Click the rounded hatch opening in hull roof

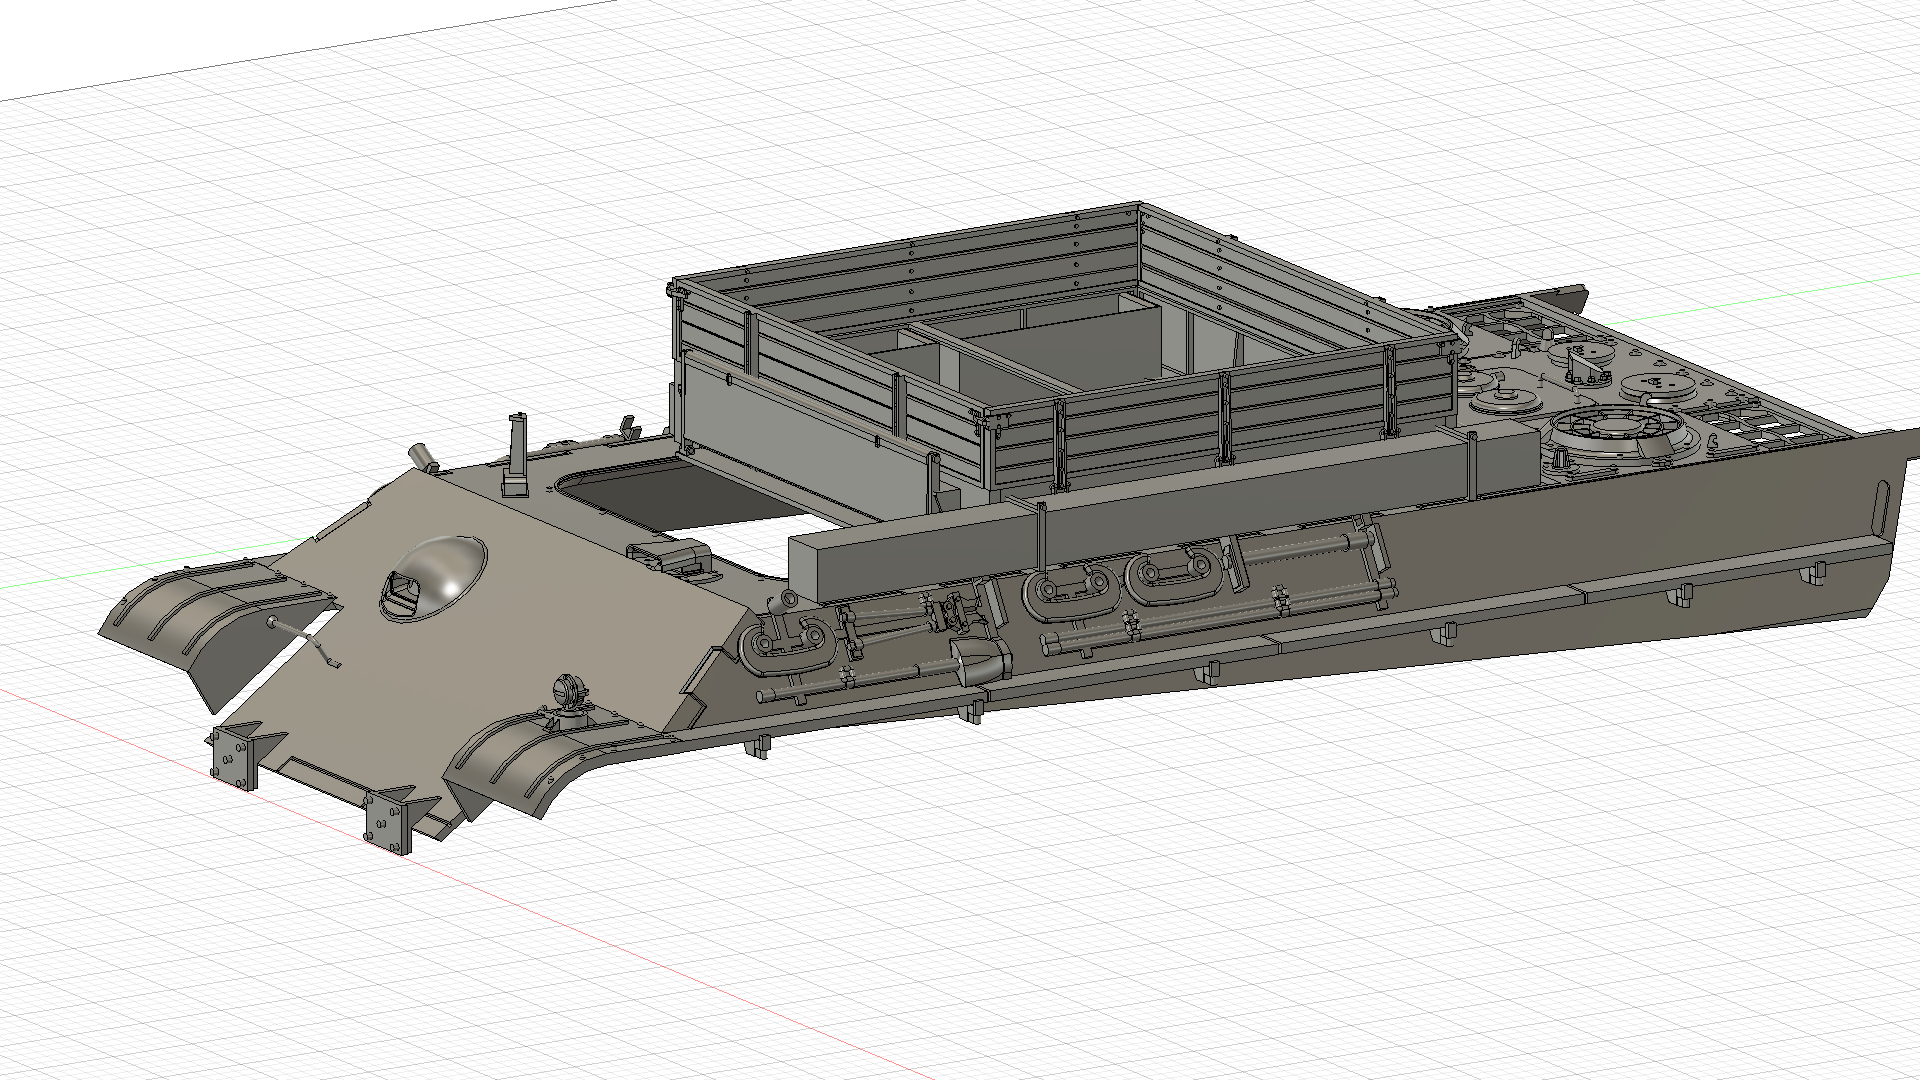[640, 492]
